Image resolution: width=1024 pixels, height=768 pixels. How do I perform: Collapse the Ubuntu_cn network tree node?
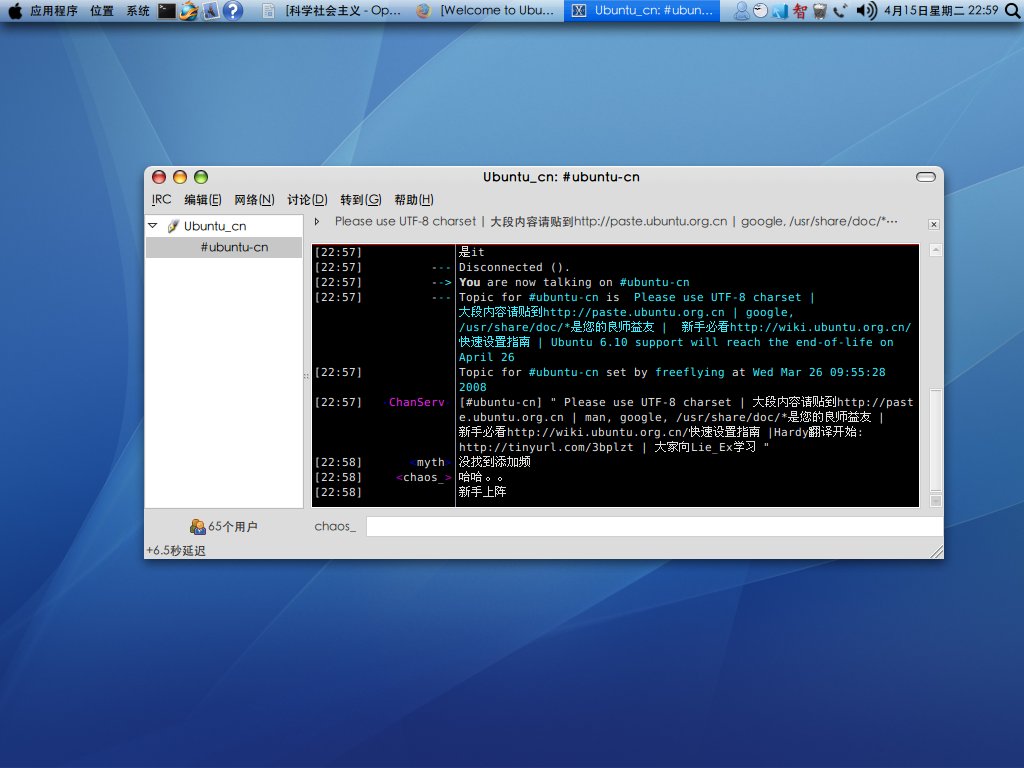pyautogui.click(x=153, y=226)
